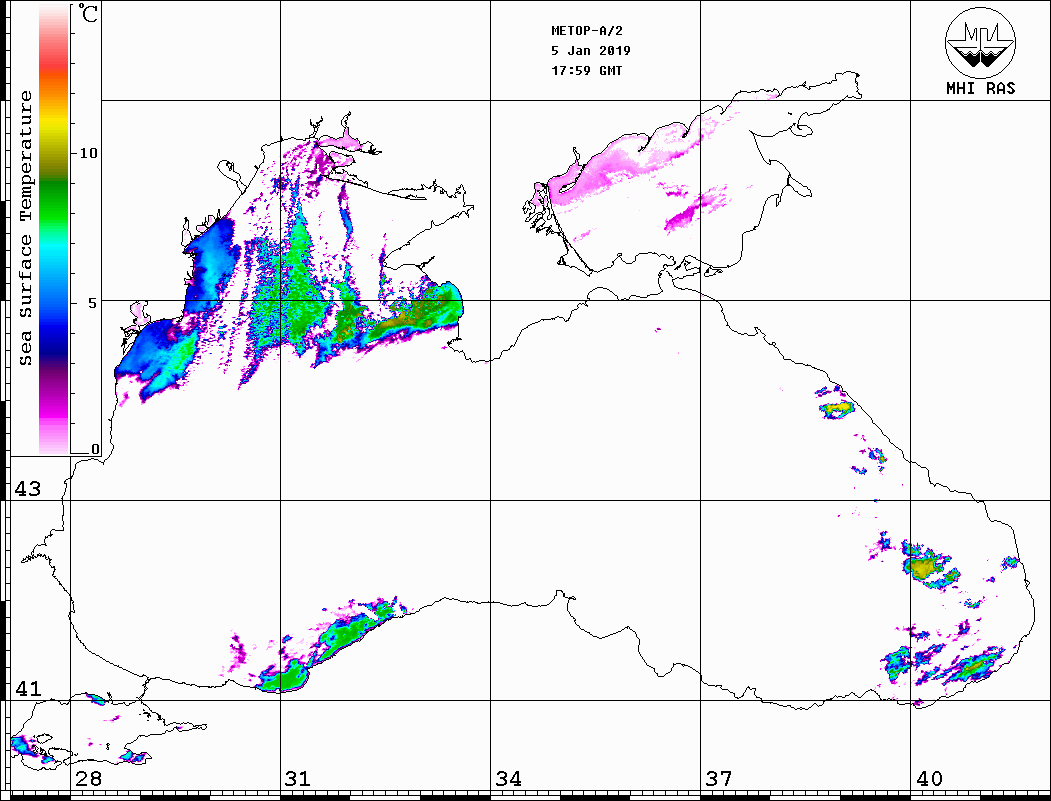Screen dimensions: 1051x801
Task: Click the '0' tick on temperature scale
Action: click(95, 450)
